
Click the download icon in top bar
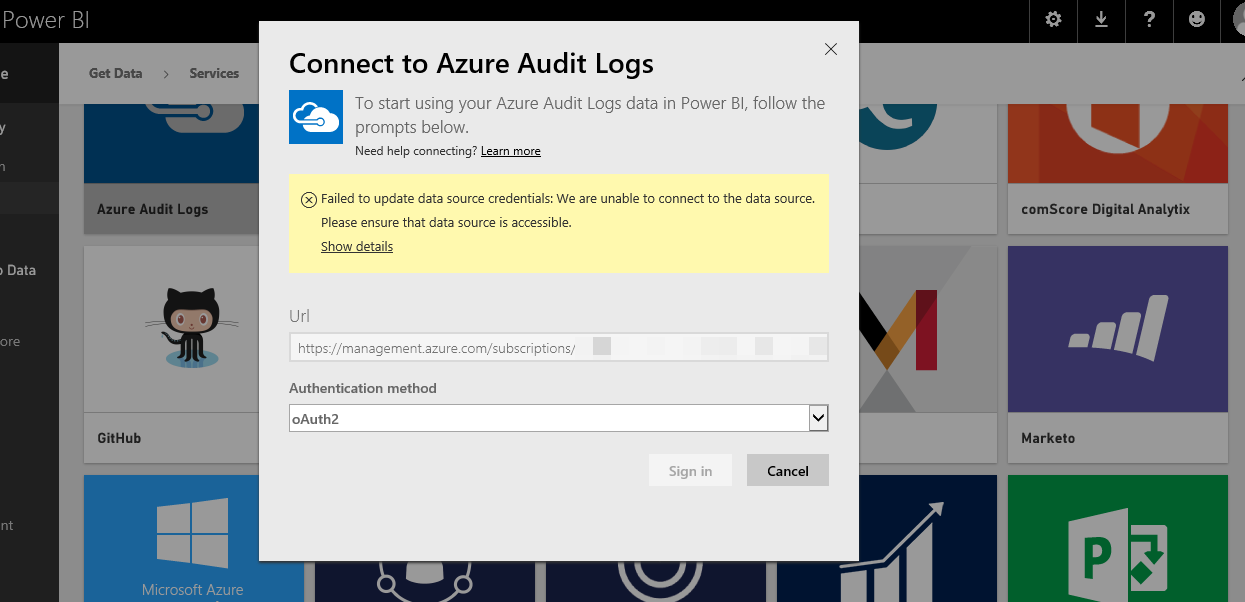click(x=1101, y=20)
